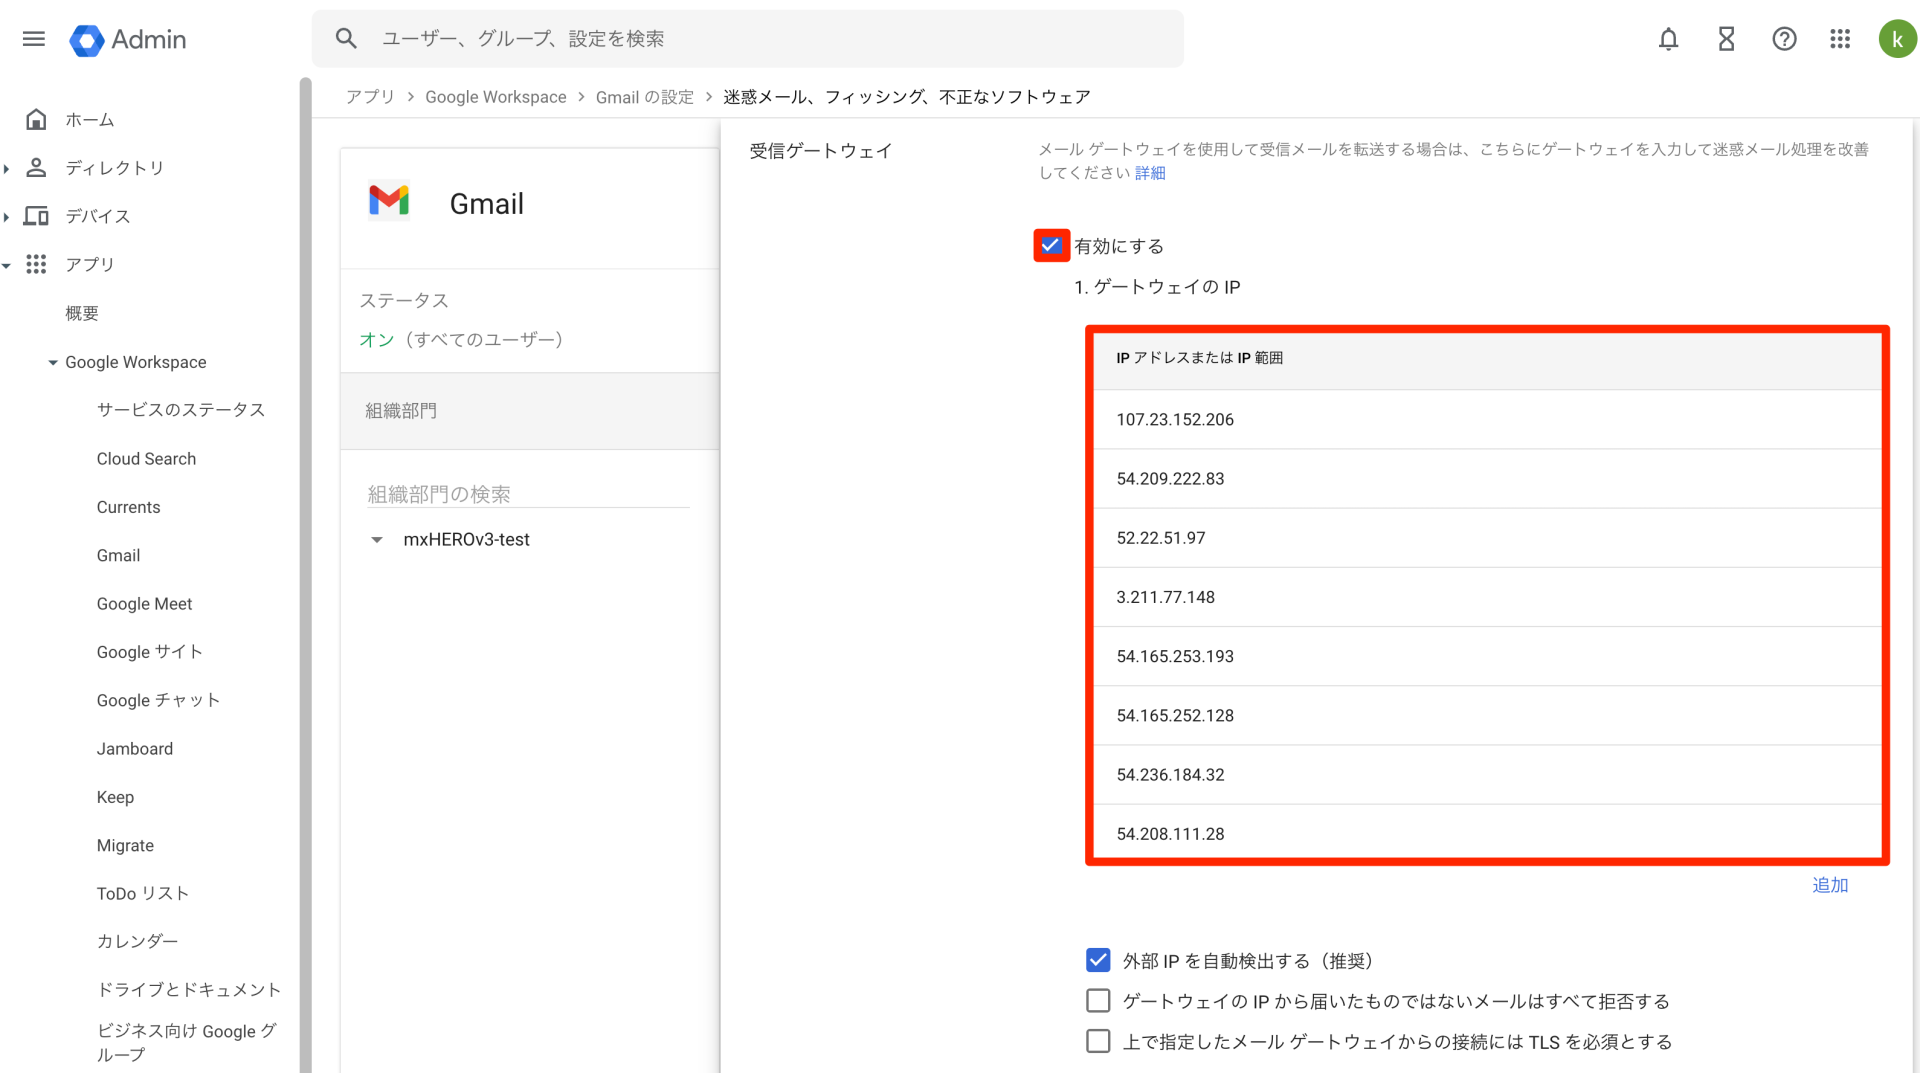
Task: Select Google Meet in the sidebar
Action: point(144,604)
